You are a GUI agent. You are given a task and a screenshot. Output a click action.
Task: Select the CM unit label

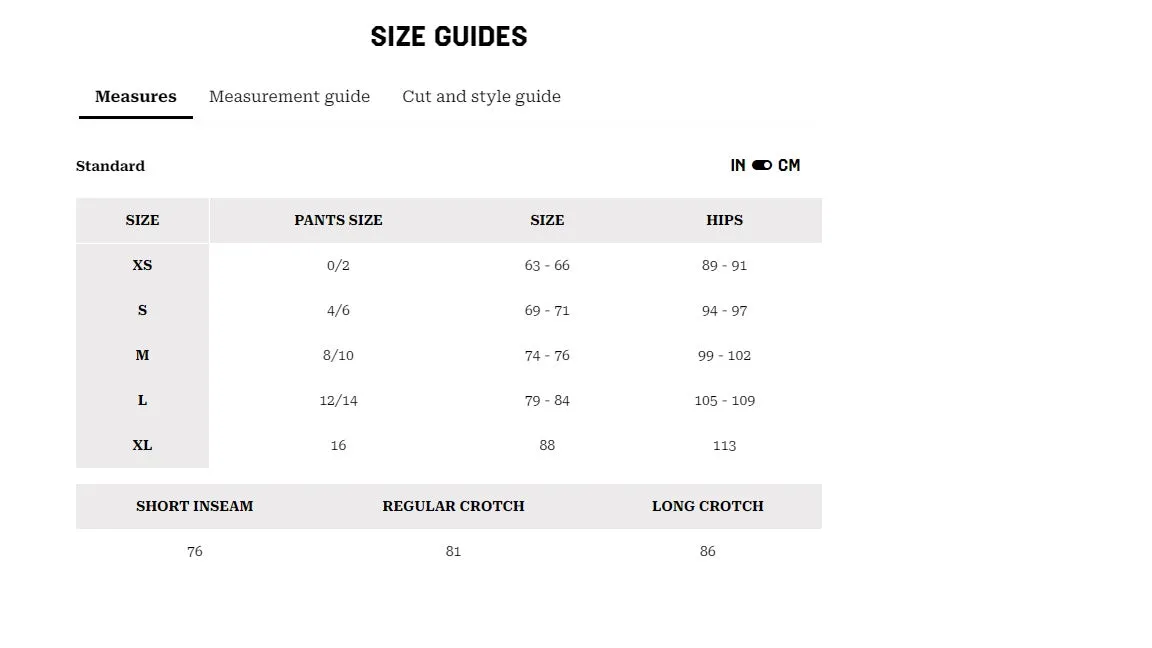click(x=789, y=165)
